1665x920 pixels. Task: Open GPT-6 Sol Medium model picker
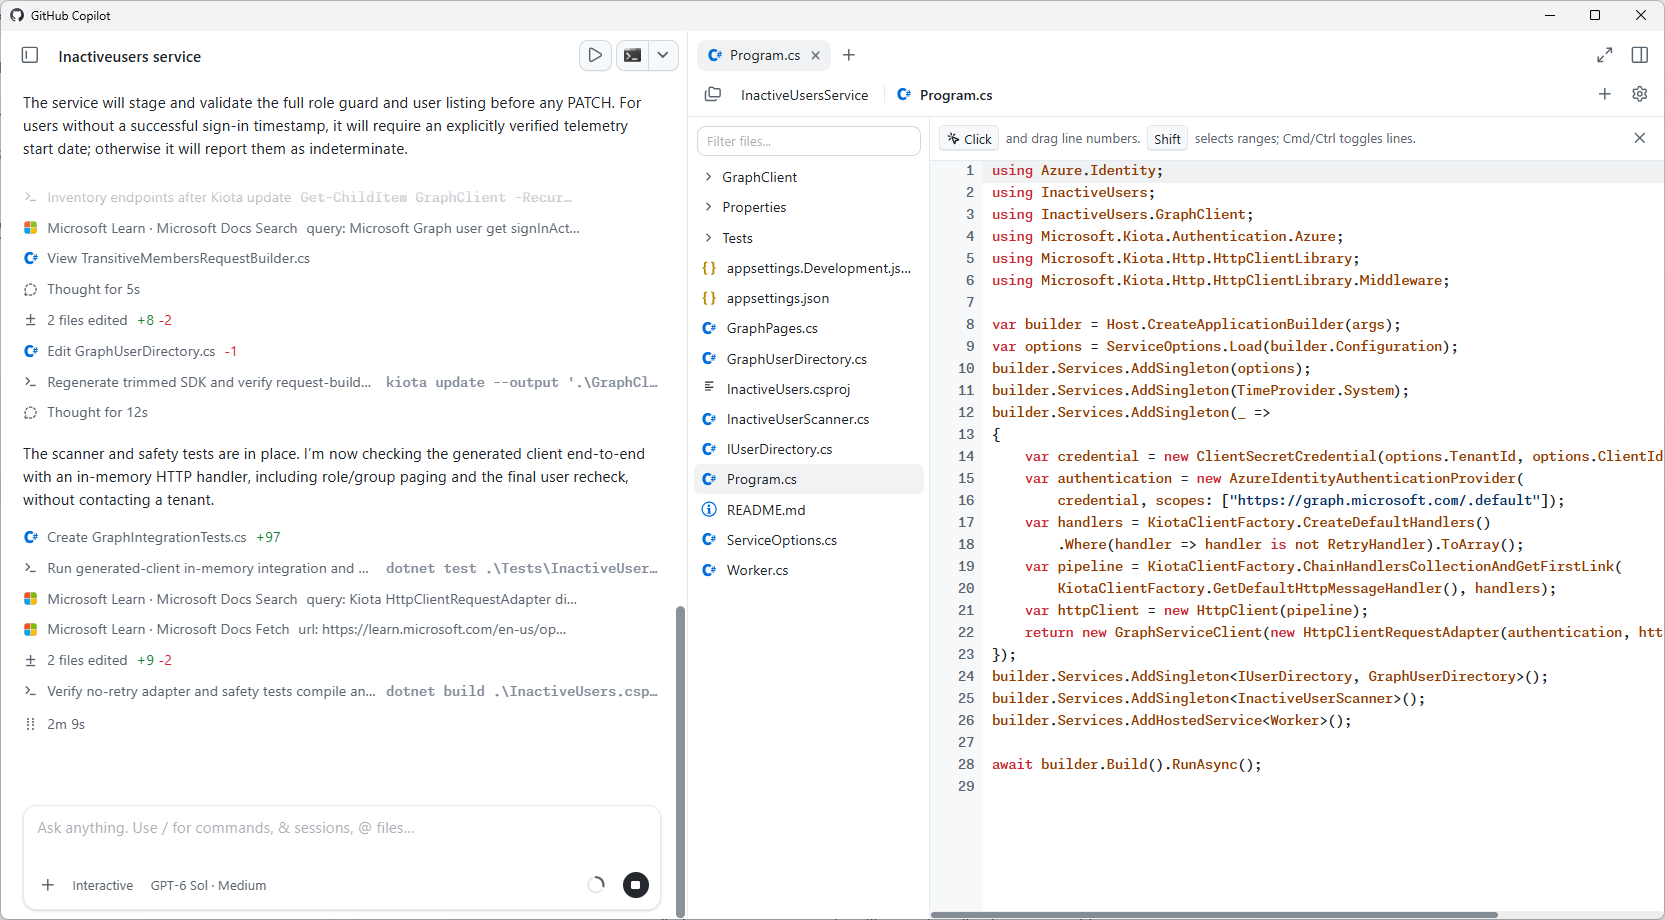coord(208,885)
